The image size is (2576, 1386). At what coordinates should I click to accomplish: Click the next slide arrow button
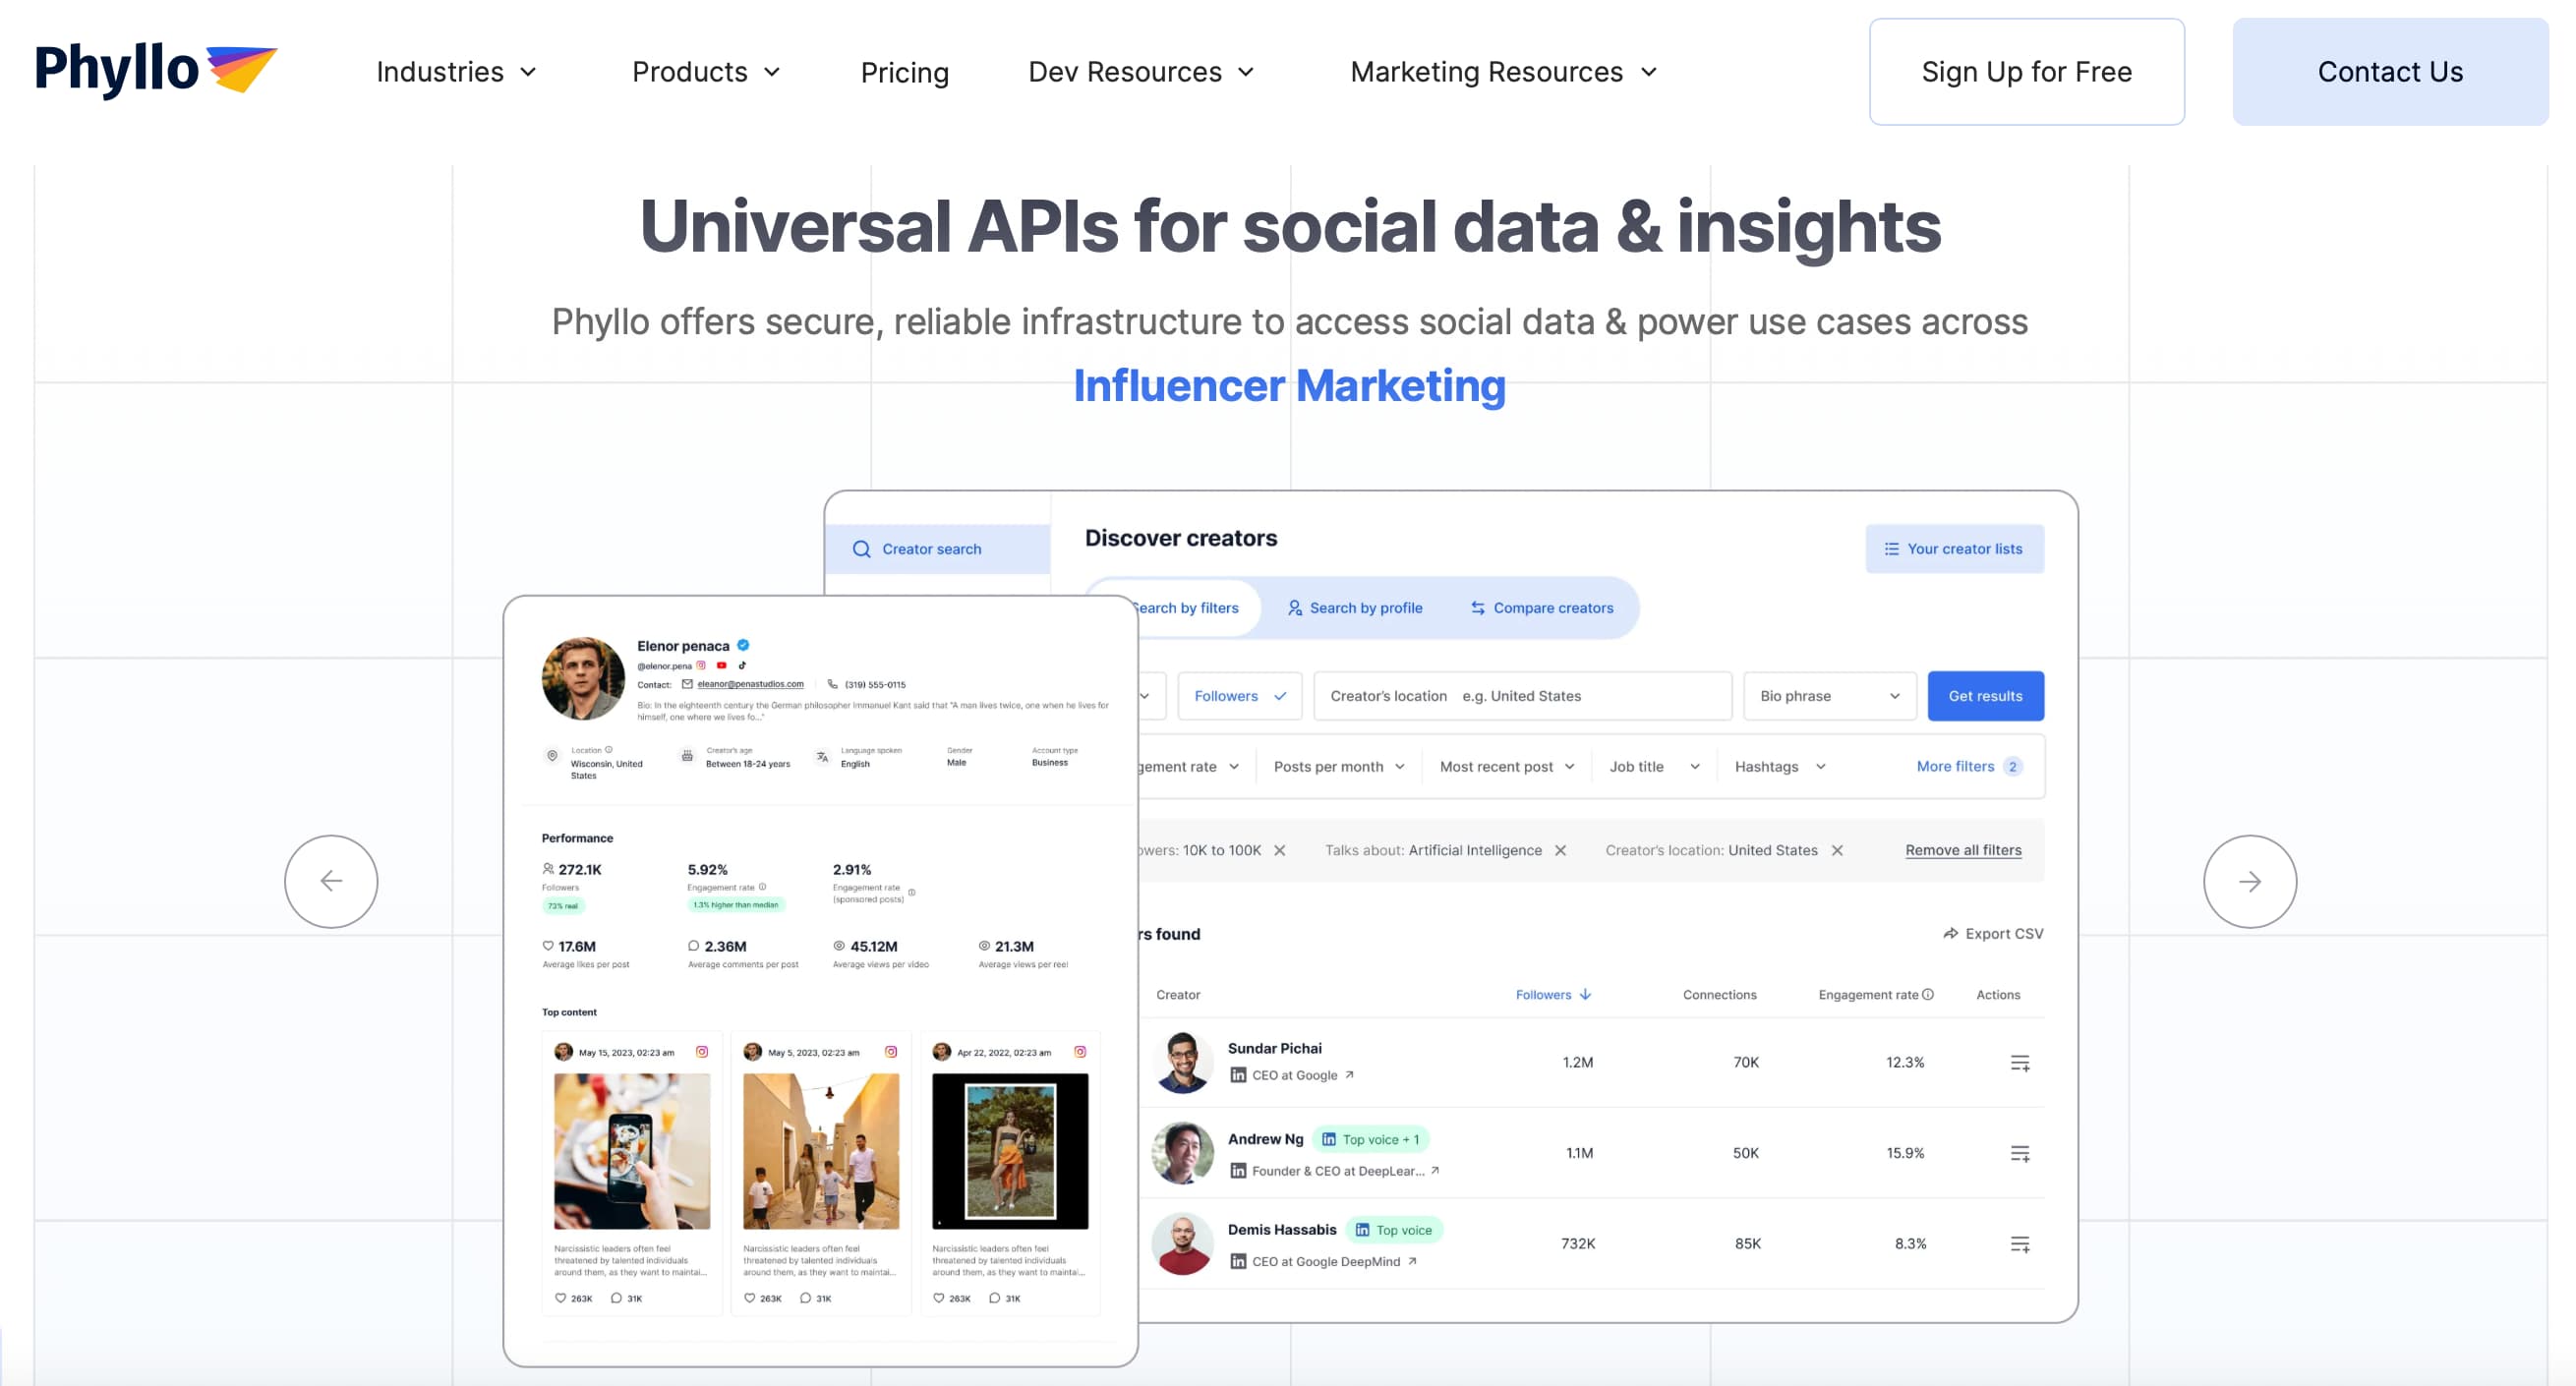2250,881
